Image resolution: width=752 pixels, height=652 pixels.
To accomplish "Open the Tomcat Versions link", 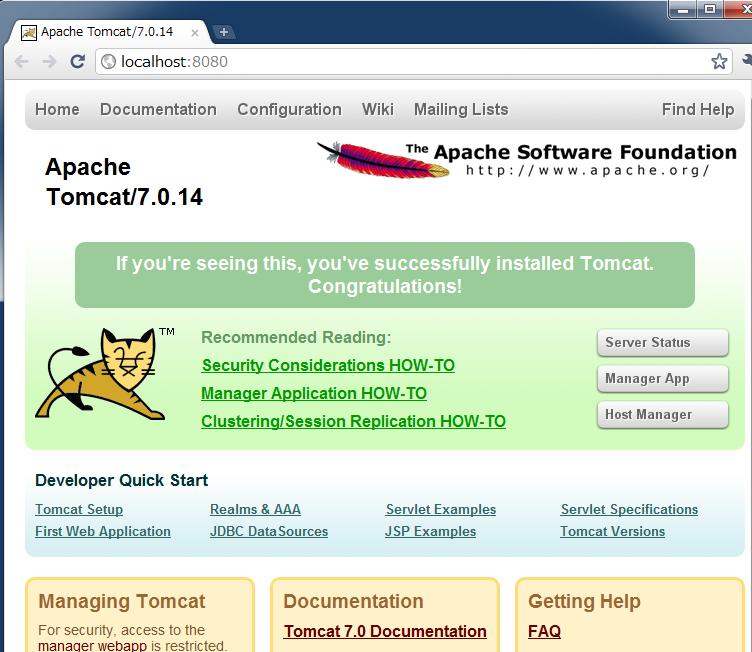I will (612, 532).
